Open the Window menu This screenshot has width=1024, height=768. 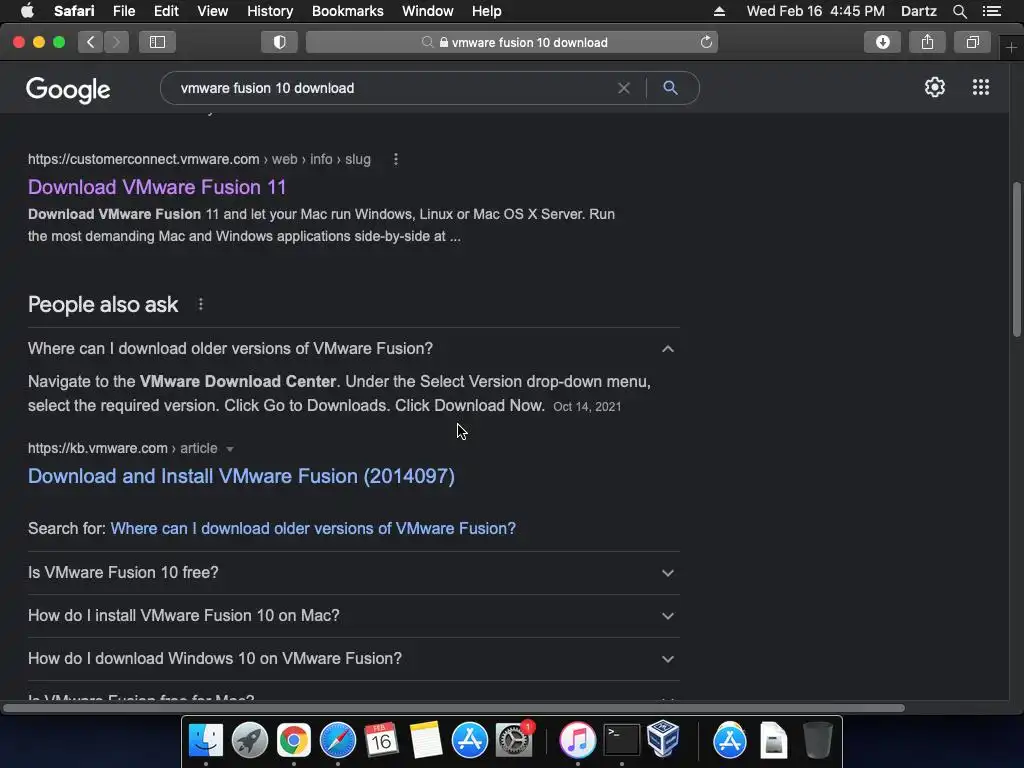coord(428,11)
